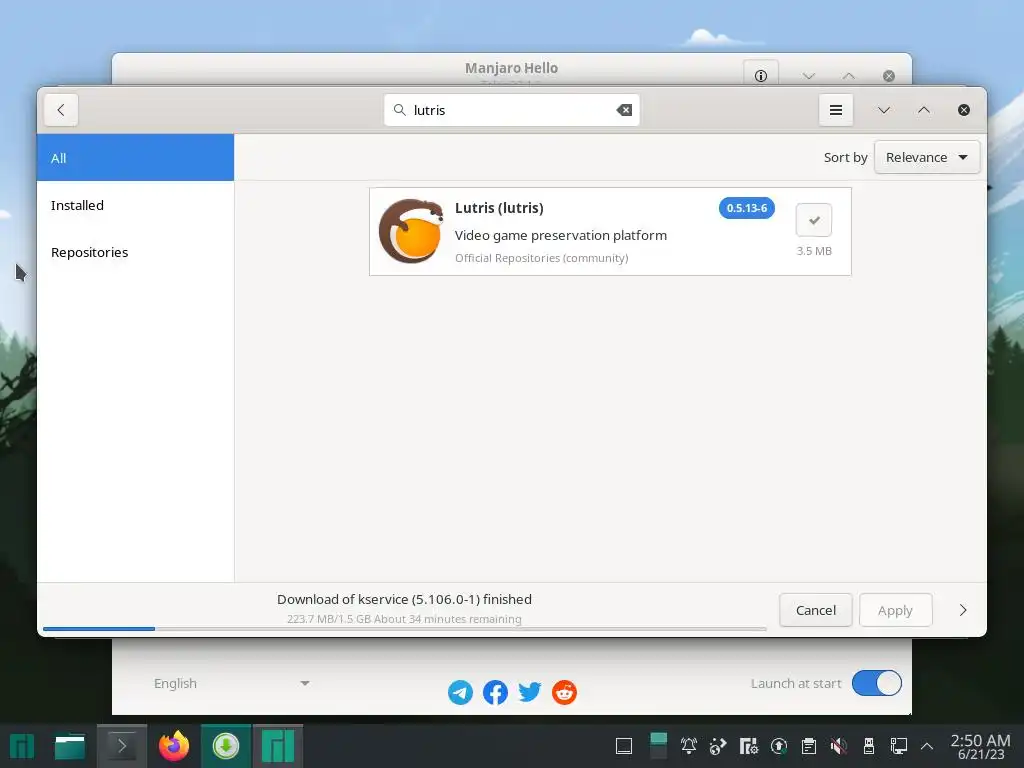Image resolution: width=1024 pixels, height=768 pixels.
Task: Click the 223.7 MB/1.5 GB remaining text
Action: (x=404, y=618)
